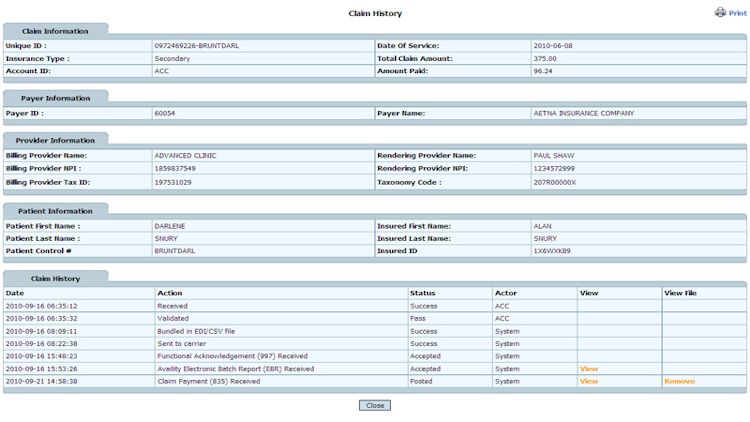Click Total Claim Amount value 375.00

coord(545,58)
